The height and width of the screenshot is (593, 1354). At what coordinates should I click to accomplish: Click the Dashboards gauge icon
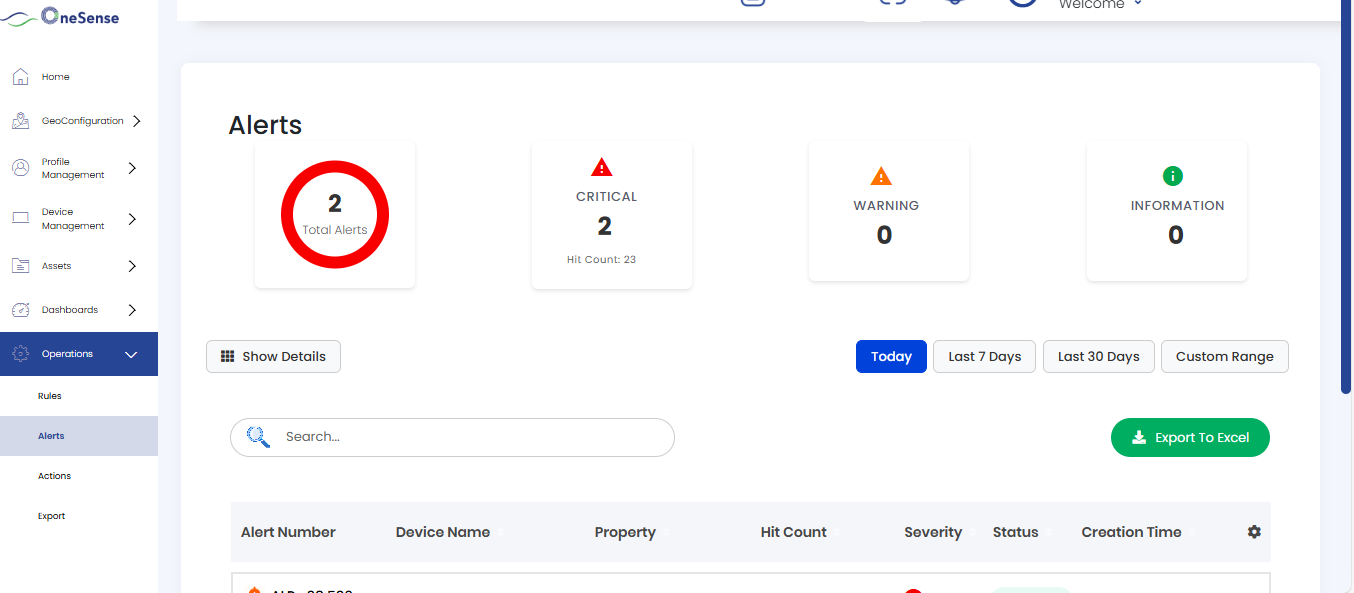(x=20, y=310)
